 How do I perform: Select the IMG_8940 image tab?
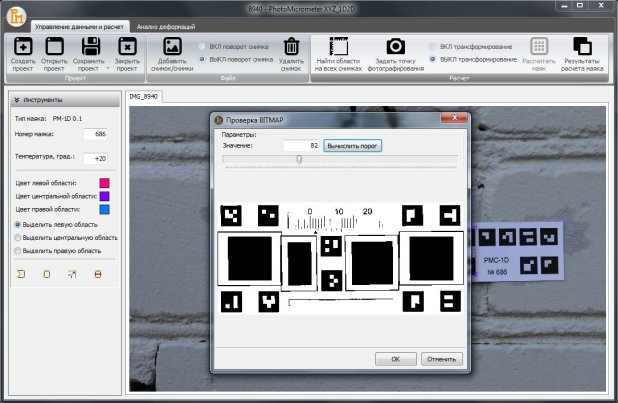point(143,96)
